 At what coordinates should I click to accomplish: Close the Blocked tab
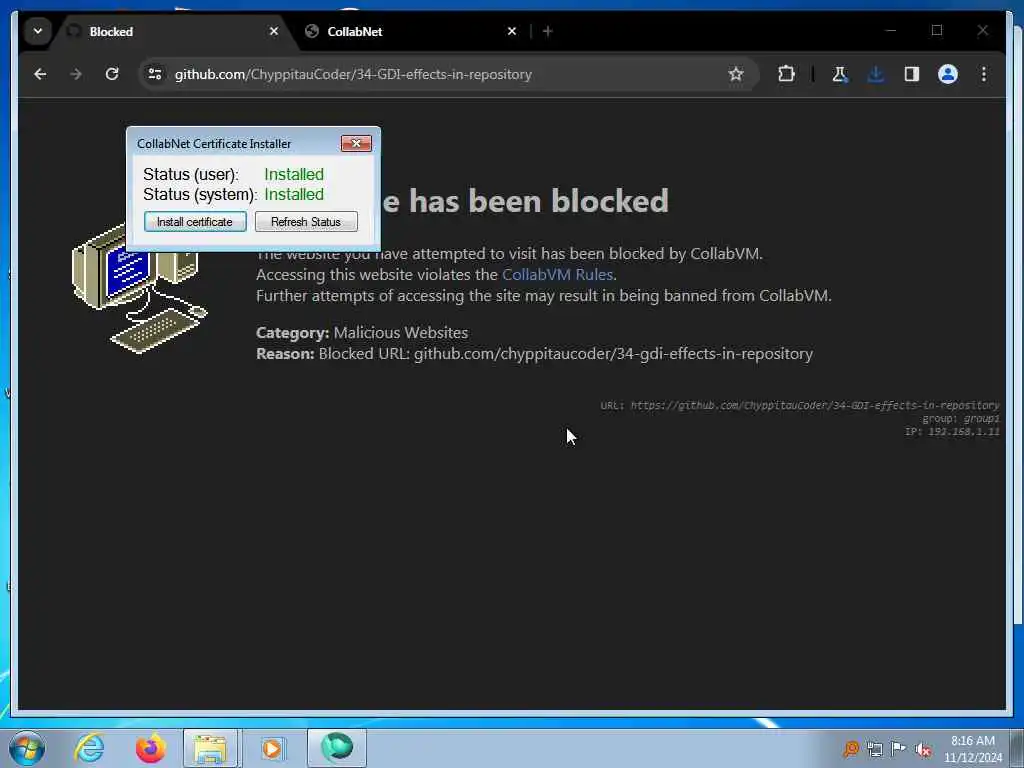pos(274,31)
